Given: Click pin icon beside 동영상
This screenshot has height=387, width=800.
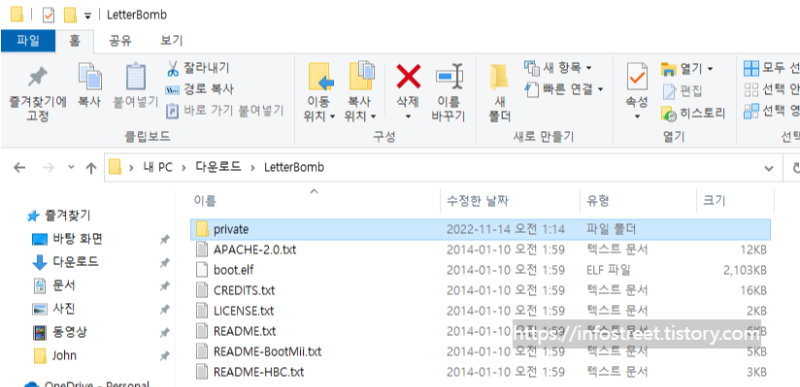Looking at the screenshot, I should coord(164,333).
